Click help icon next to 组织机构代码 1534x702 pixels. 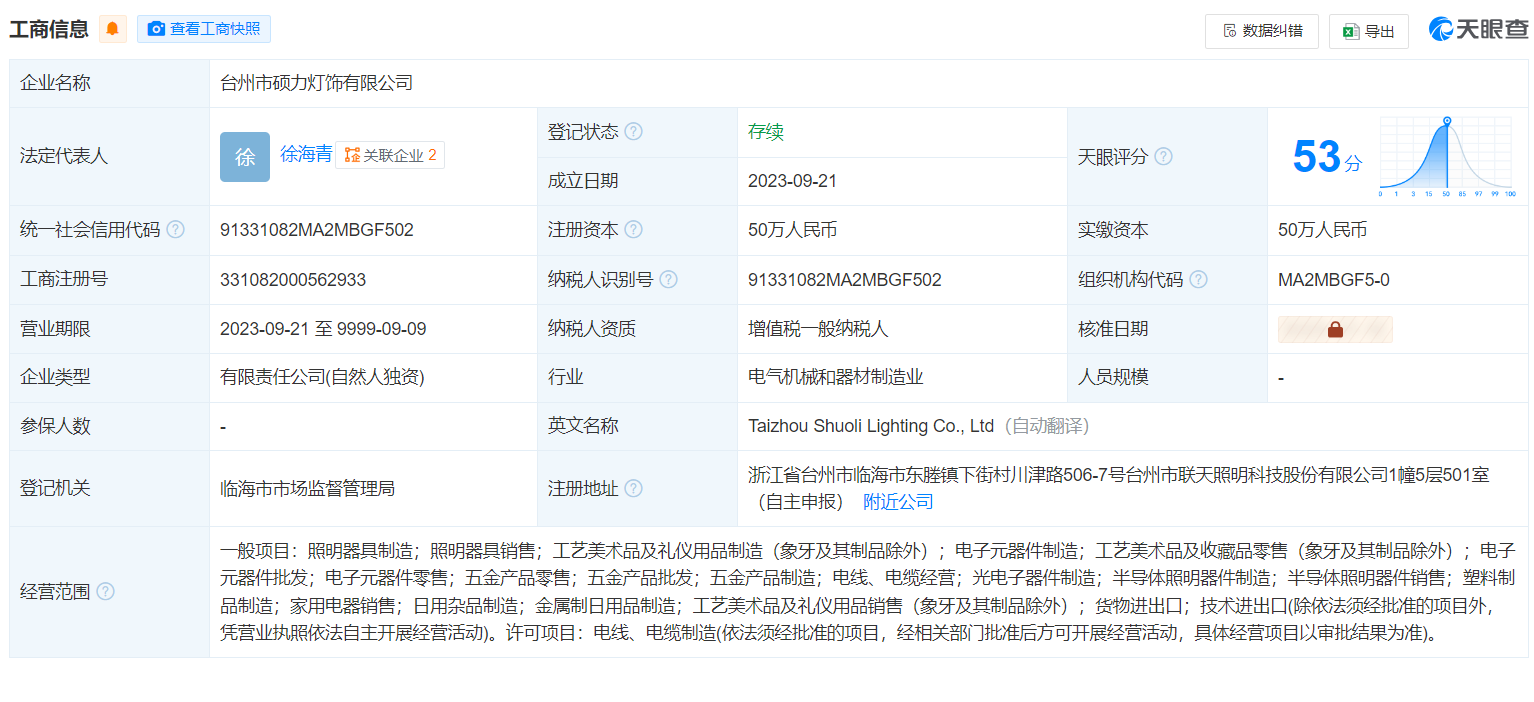point(1198,280)
